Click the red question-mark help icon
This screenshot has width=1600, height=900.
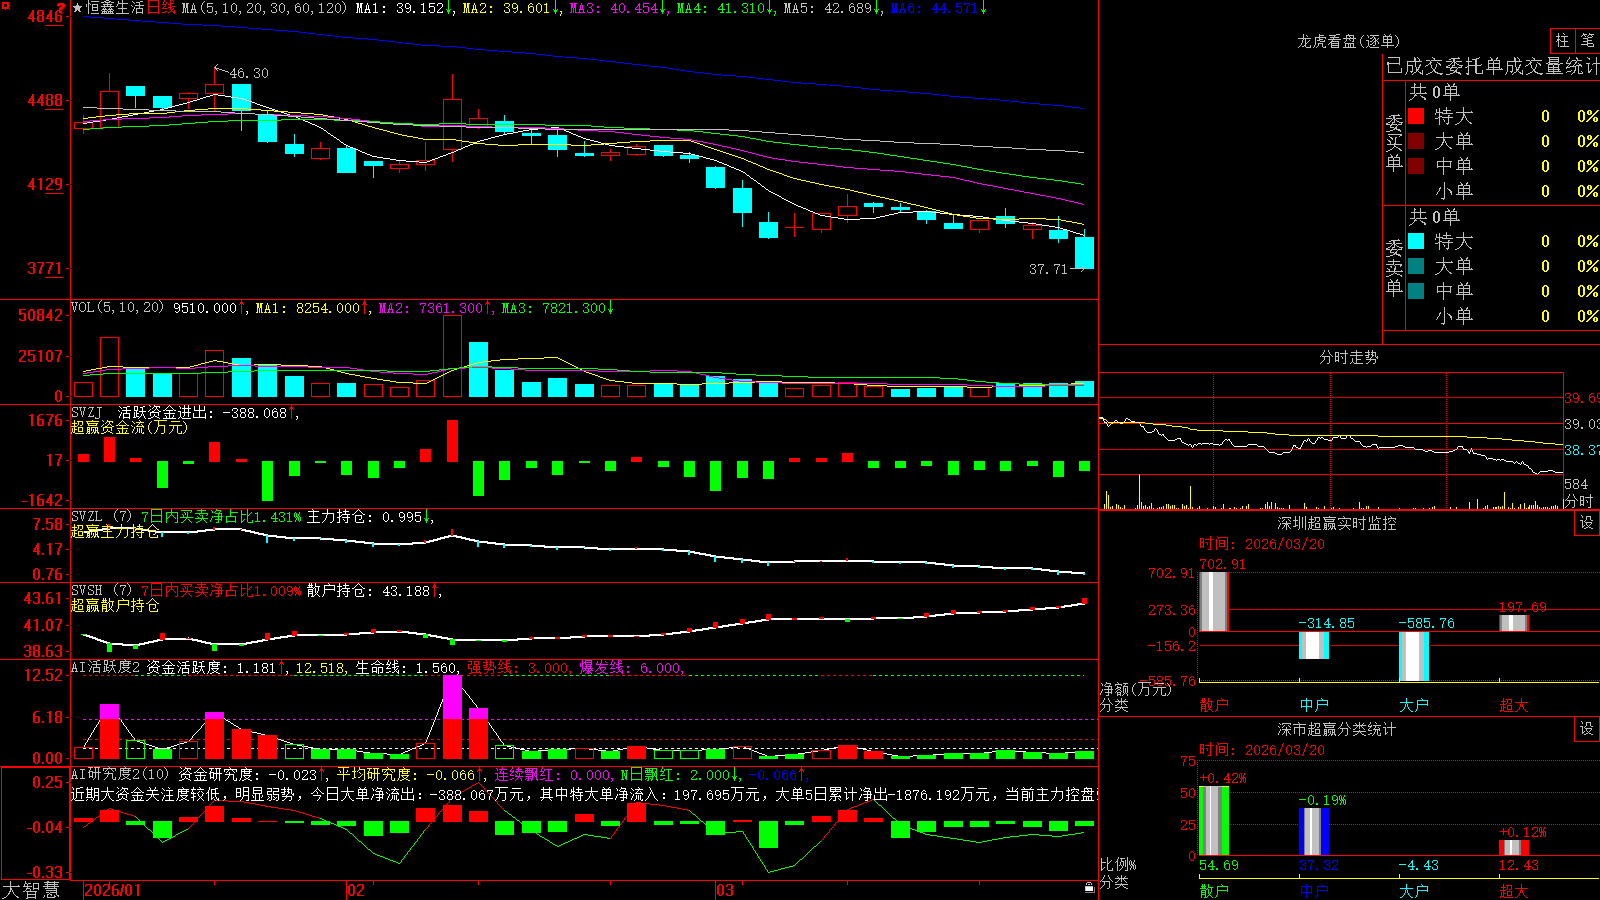[61, 8]
